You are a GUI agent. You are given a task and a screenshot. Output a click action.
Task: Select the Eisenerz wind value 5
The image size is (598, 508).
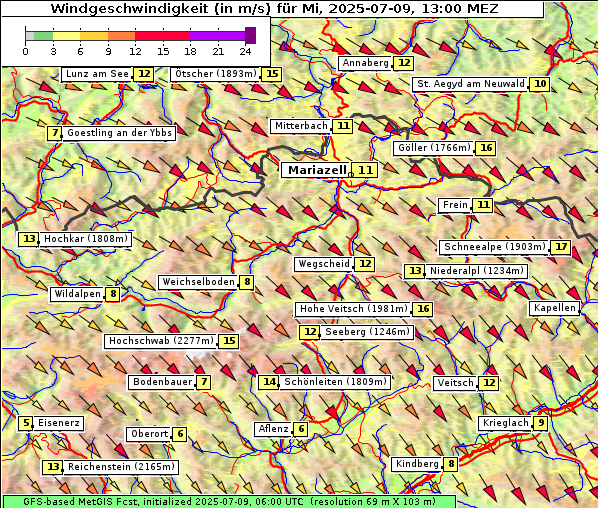(26, 423)
